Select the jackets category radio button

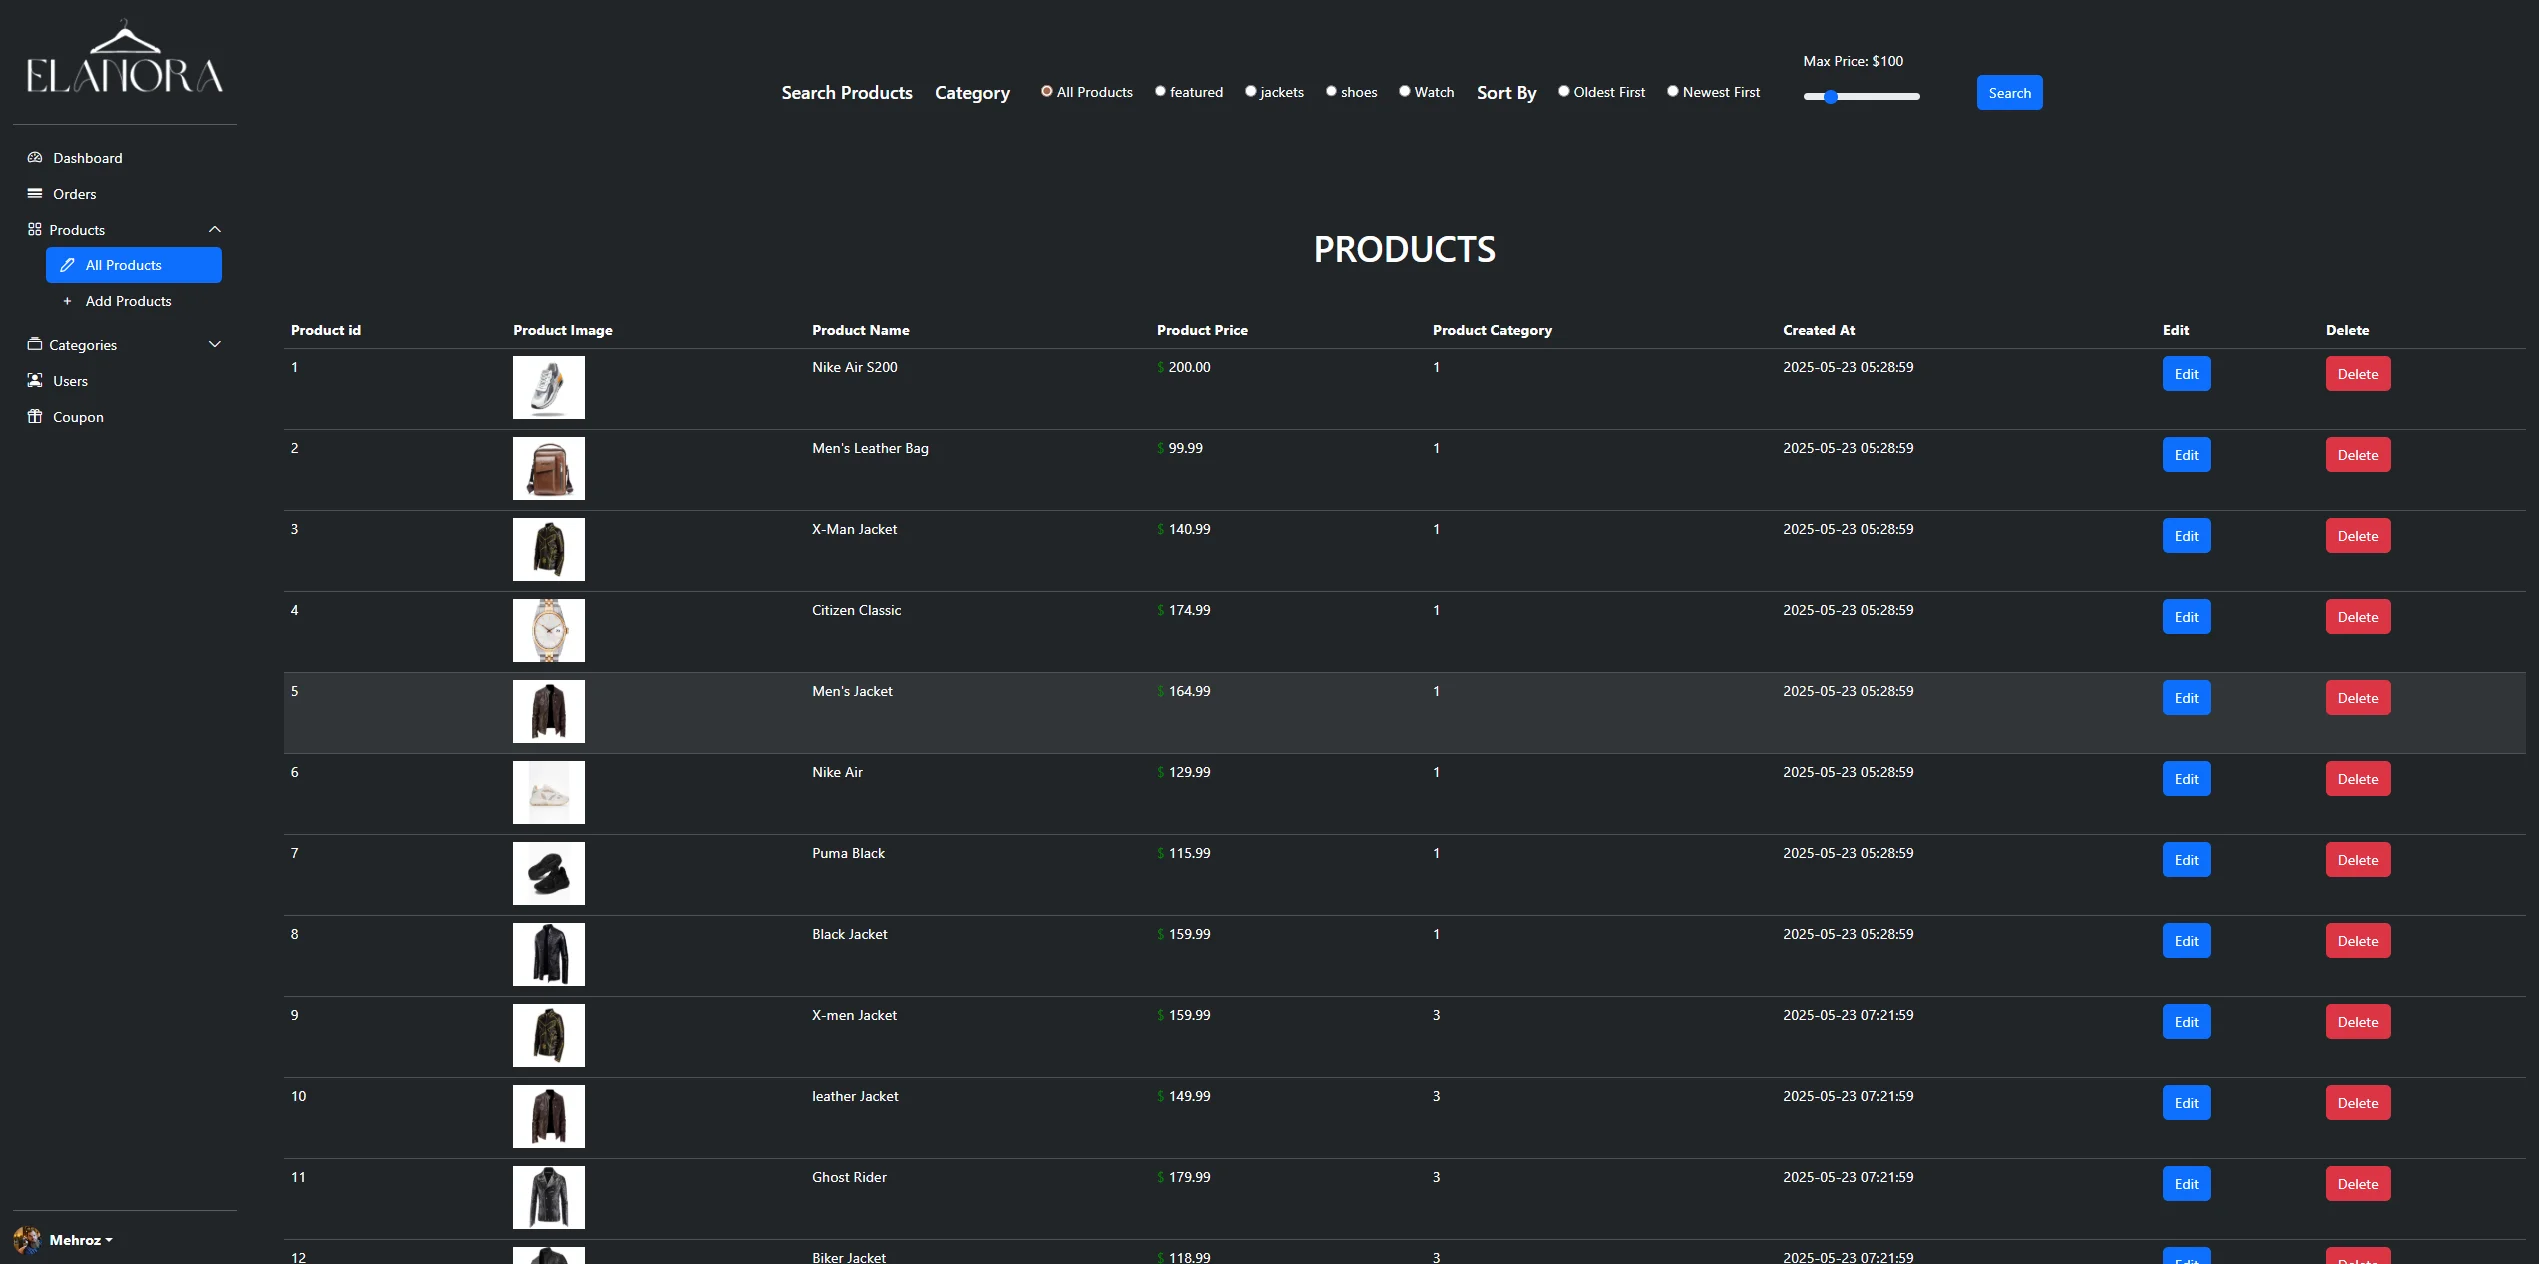click(x=1250, y=92)
